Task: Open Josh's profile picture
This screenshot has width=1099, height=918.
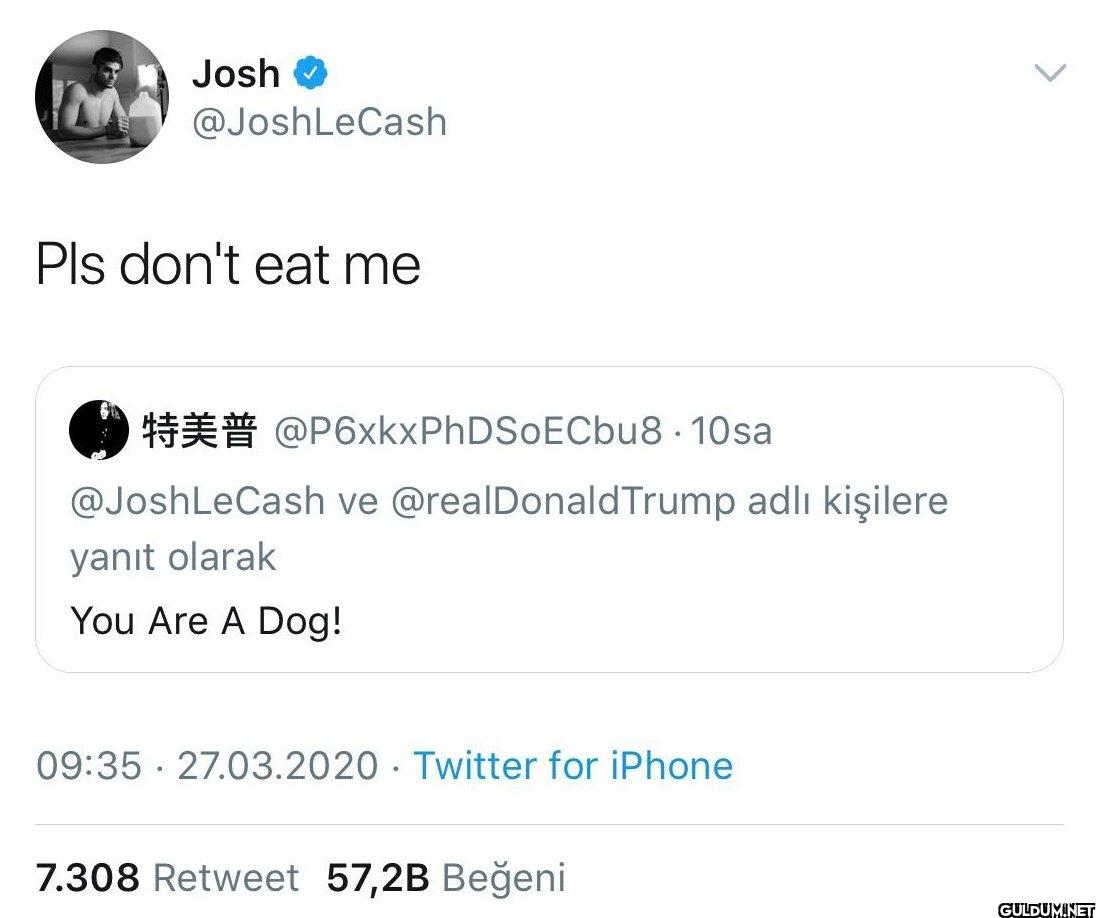Action: point(102,97)
